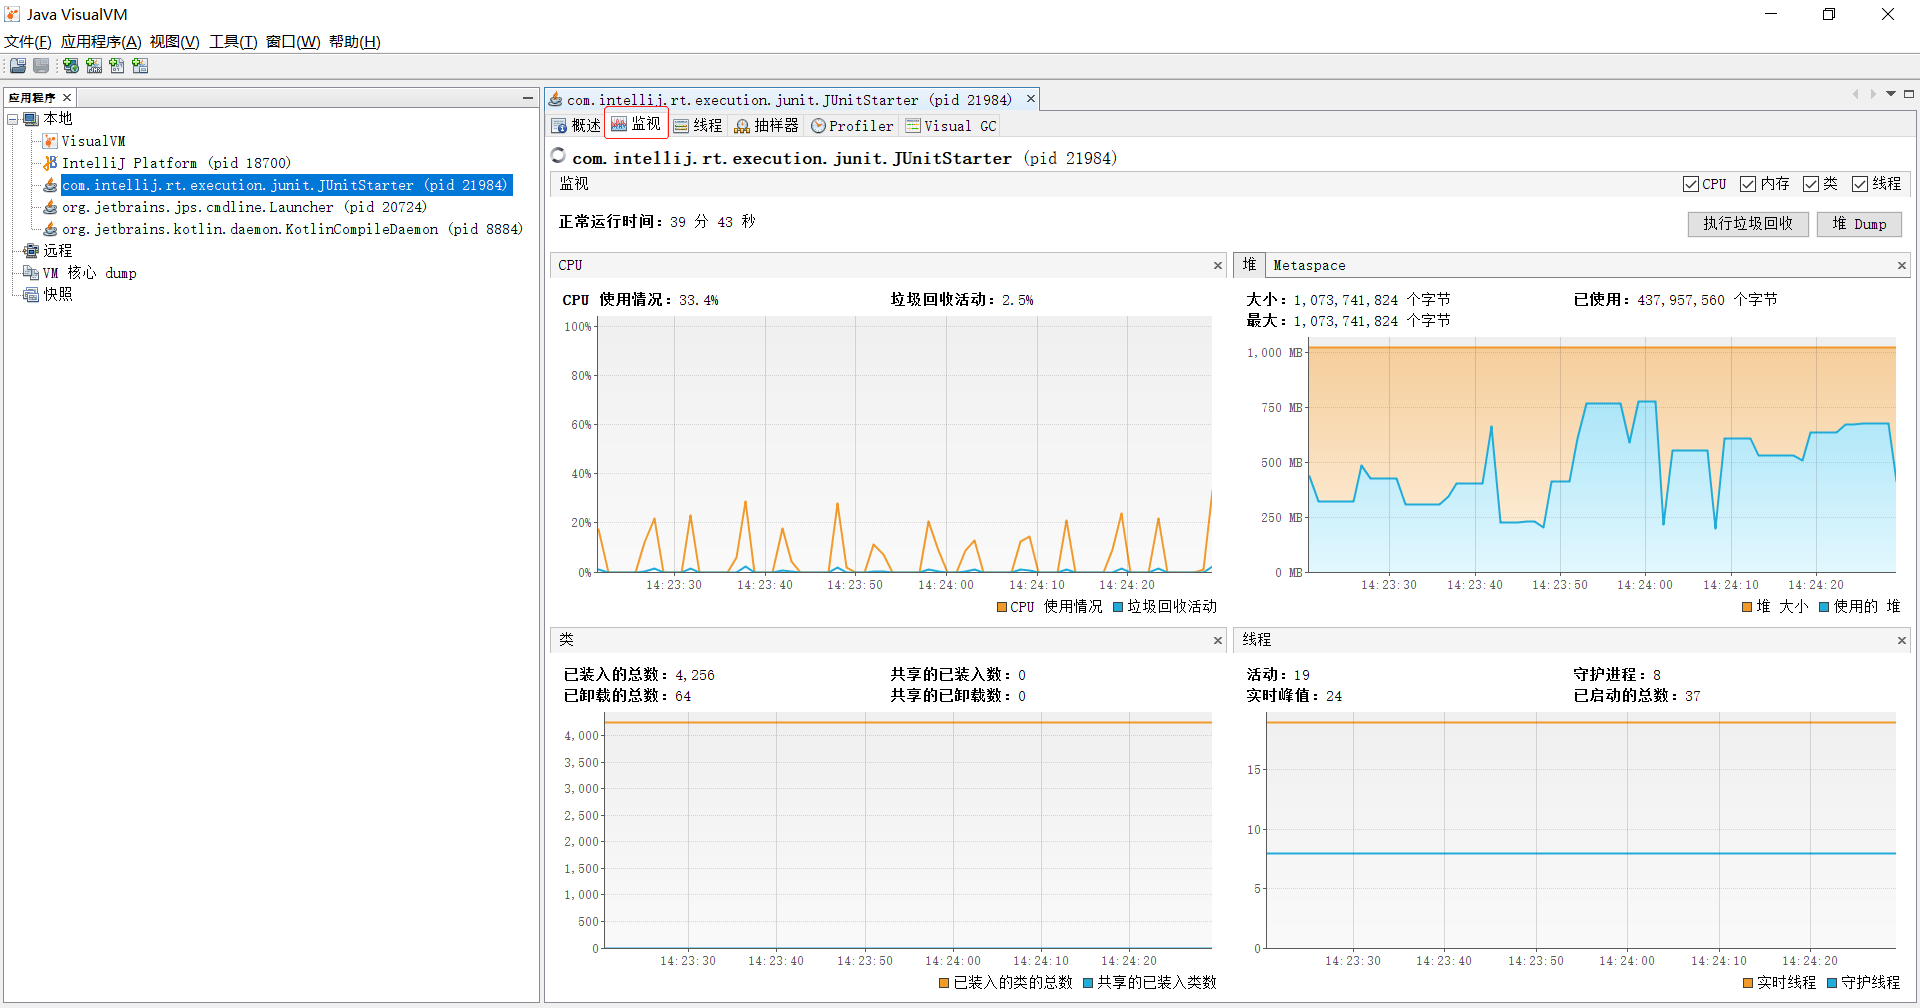Click the VisualVM app icon in the tree
This screenshot has width=1920, height=1008.
[x=50, y=141]
